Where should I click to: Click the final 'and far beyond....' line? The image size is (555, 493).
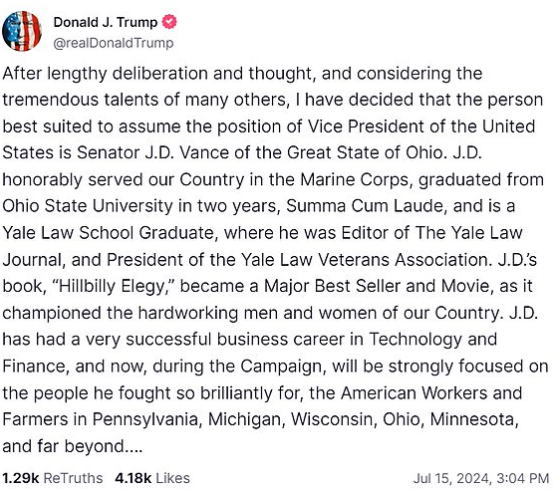73,446
